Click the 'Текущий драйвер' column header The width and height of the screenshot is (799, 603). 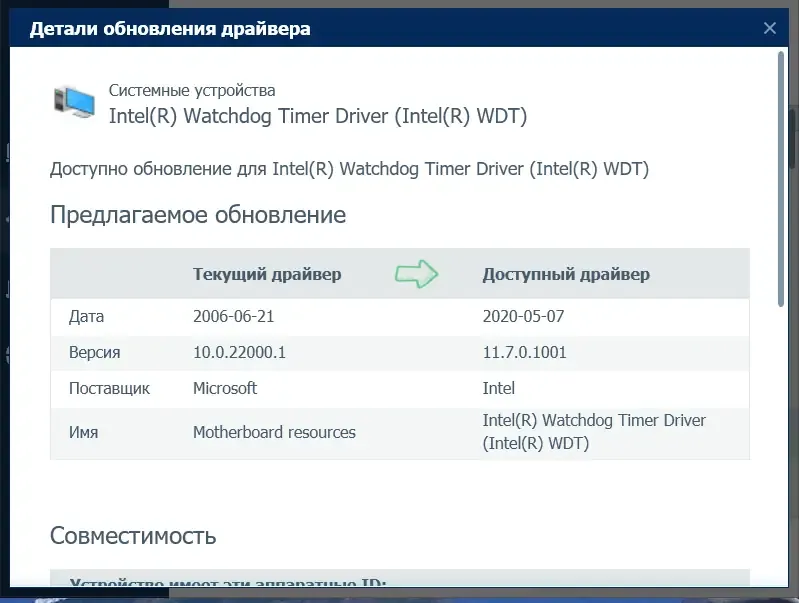pos(267,274)
